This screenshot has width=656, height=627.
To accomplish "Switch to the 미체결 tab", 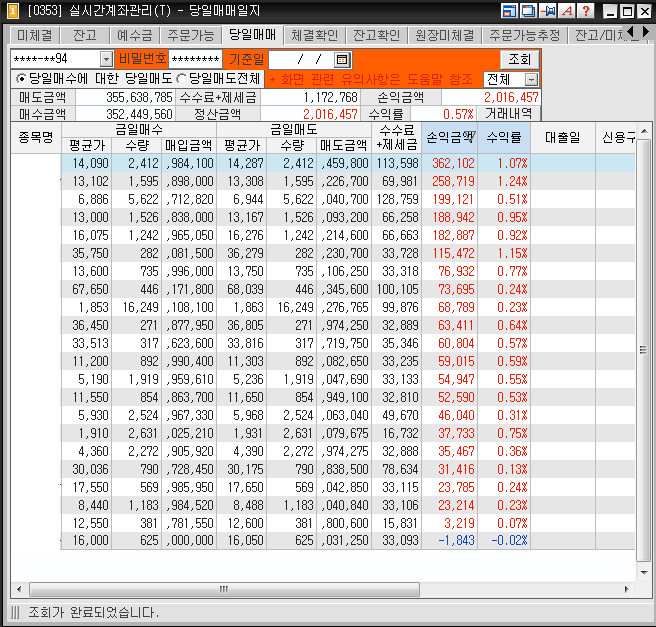I will (x=34, y=35).
